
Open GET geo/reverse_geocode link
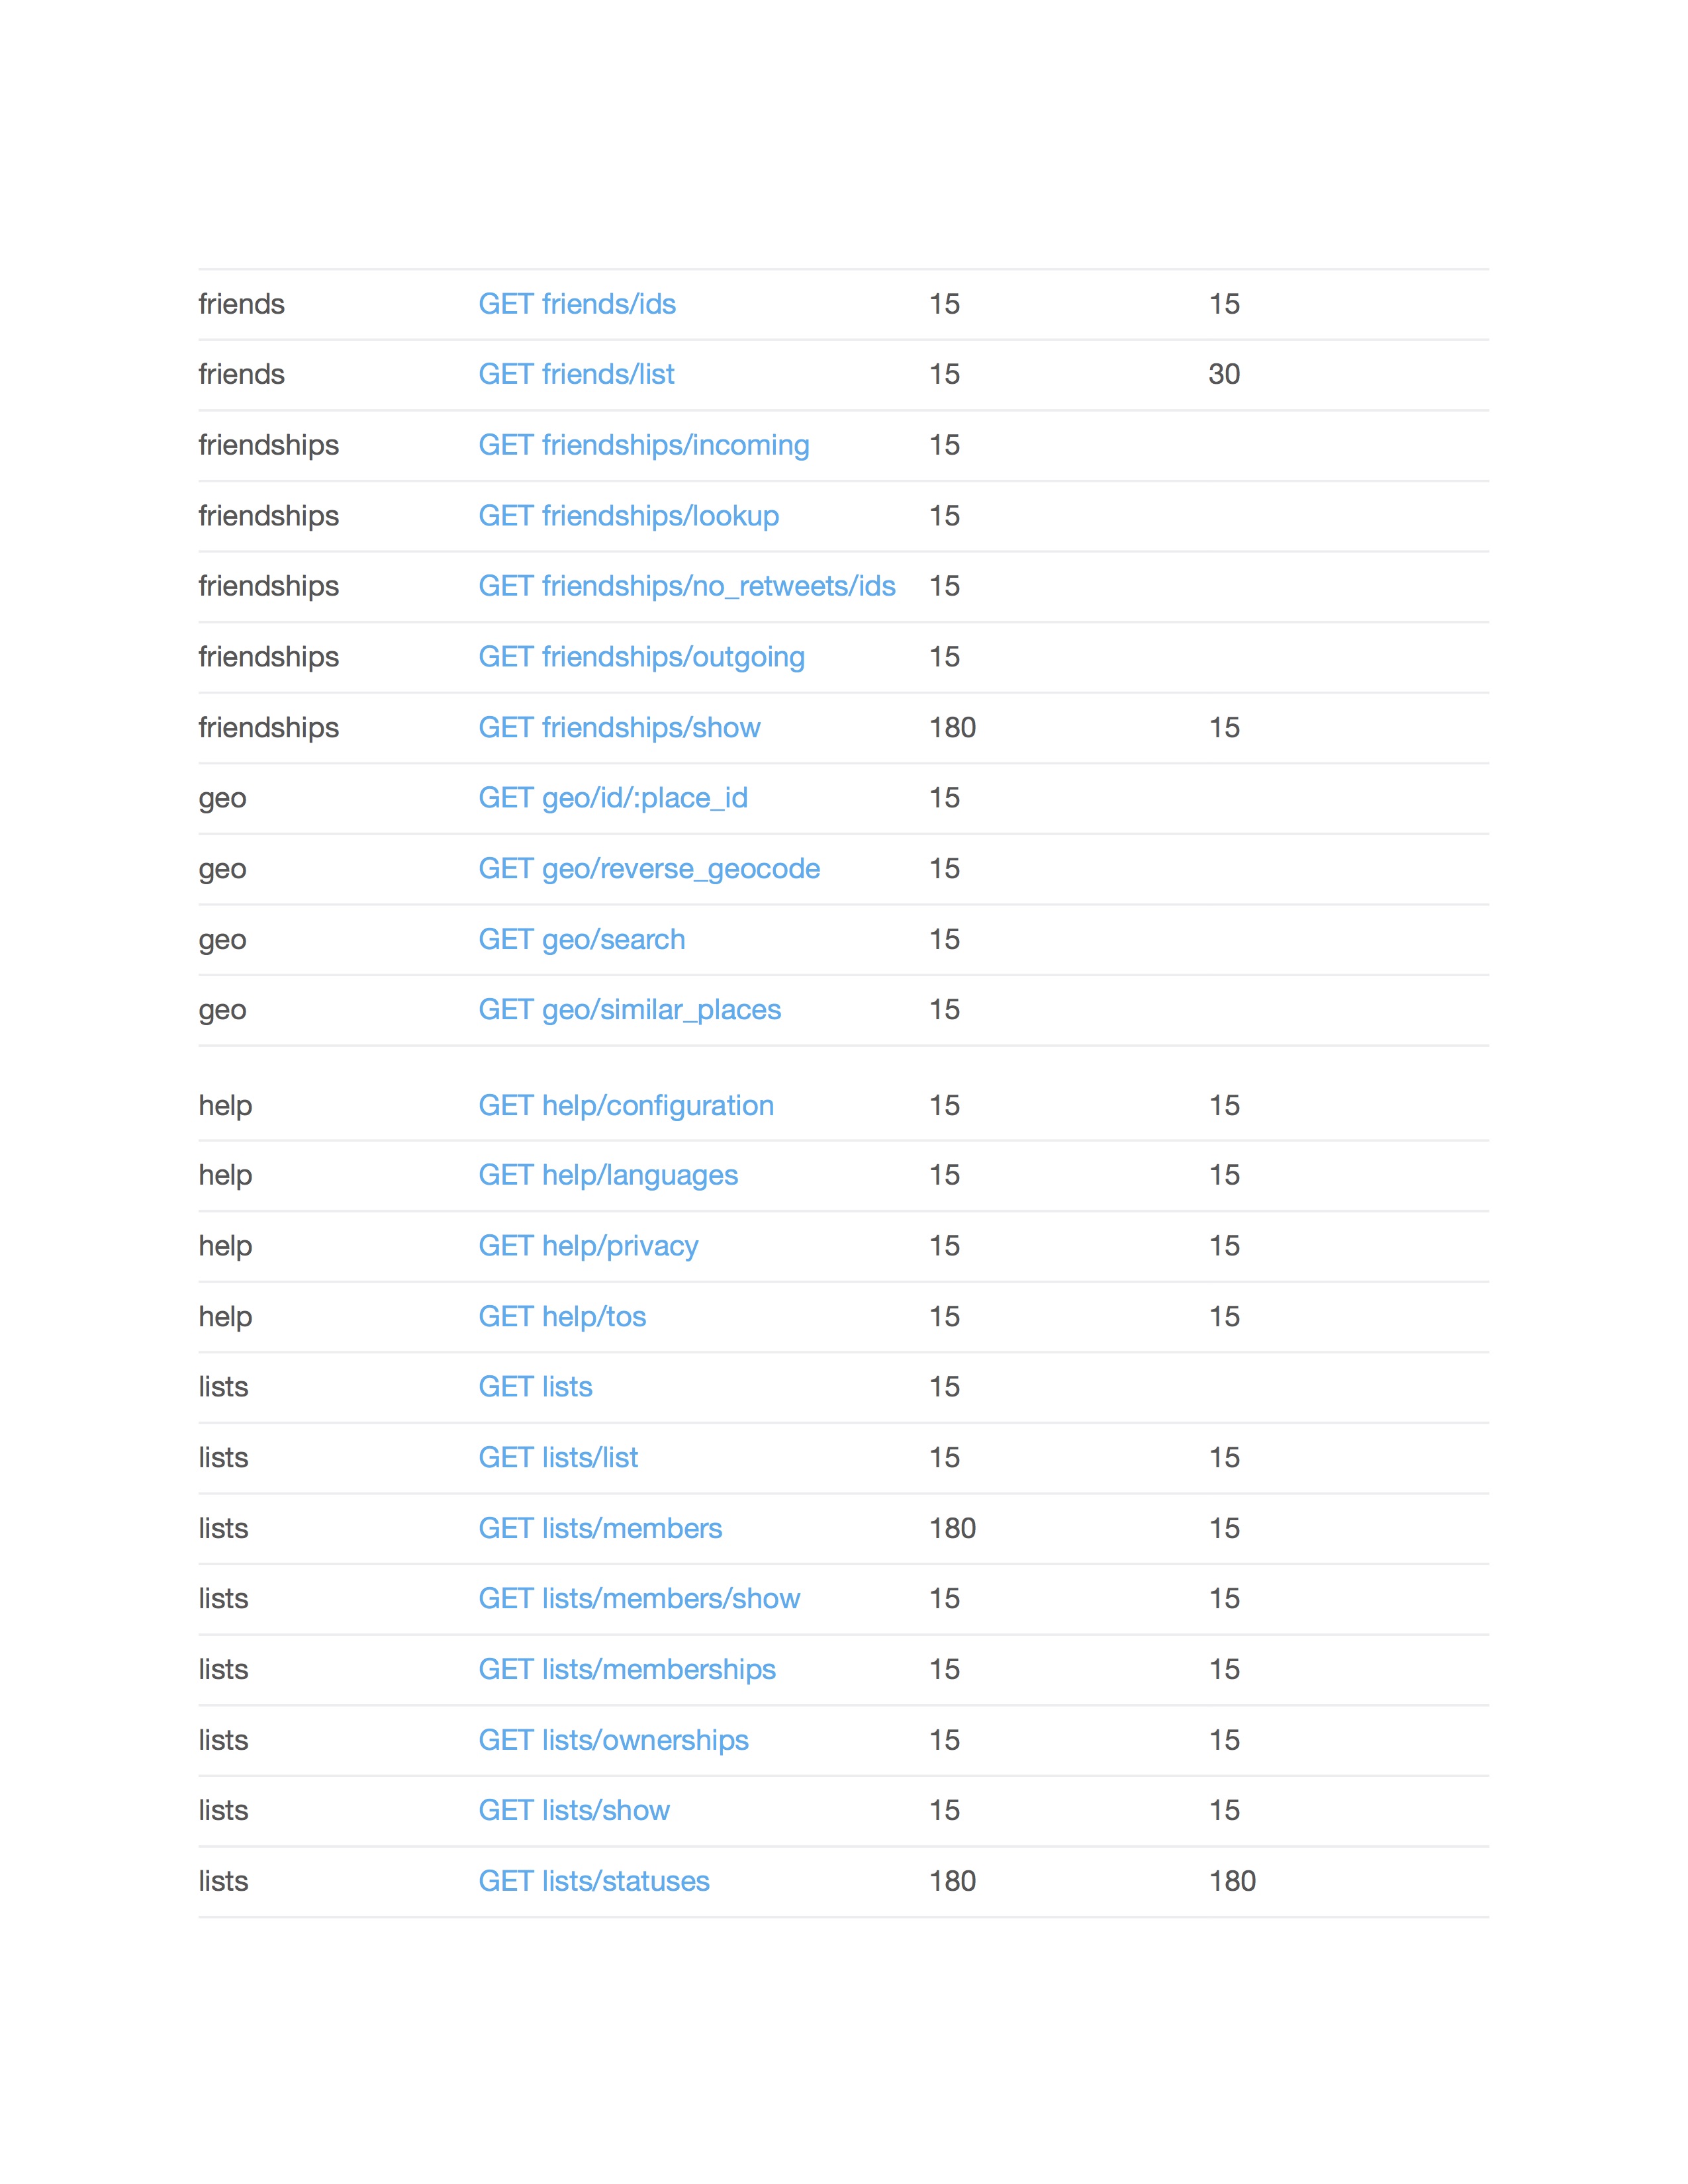pos(649,869)
